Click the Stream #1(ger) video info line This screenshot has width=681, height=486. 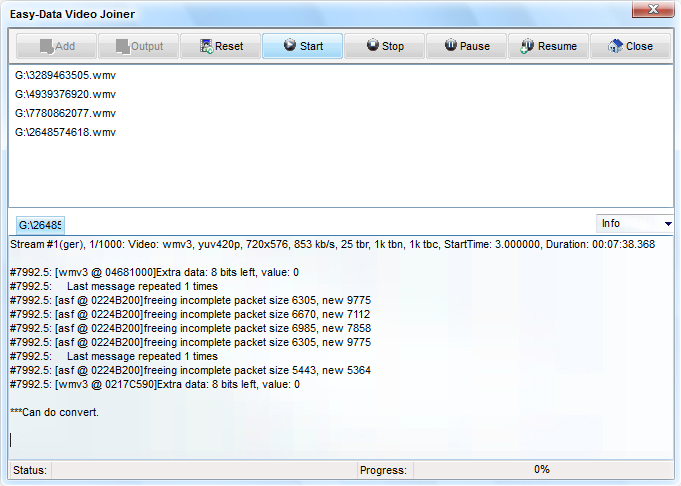(x=333, y=245)
